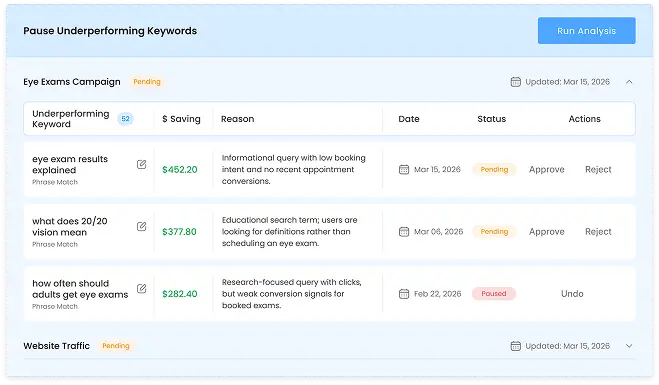Reject 'what does 20/20 vision mean' keyword
This screenshot has height=385, width=659.
coord(598,232)
